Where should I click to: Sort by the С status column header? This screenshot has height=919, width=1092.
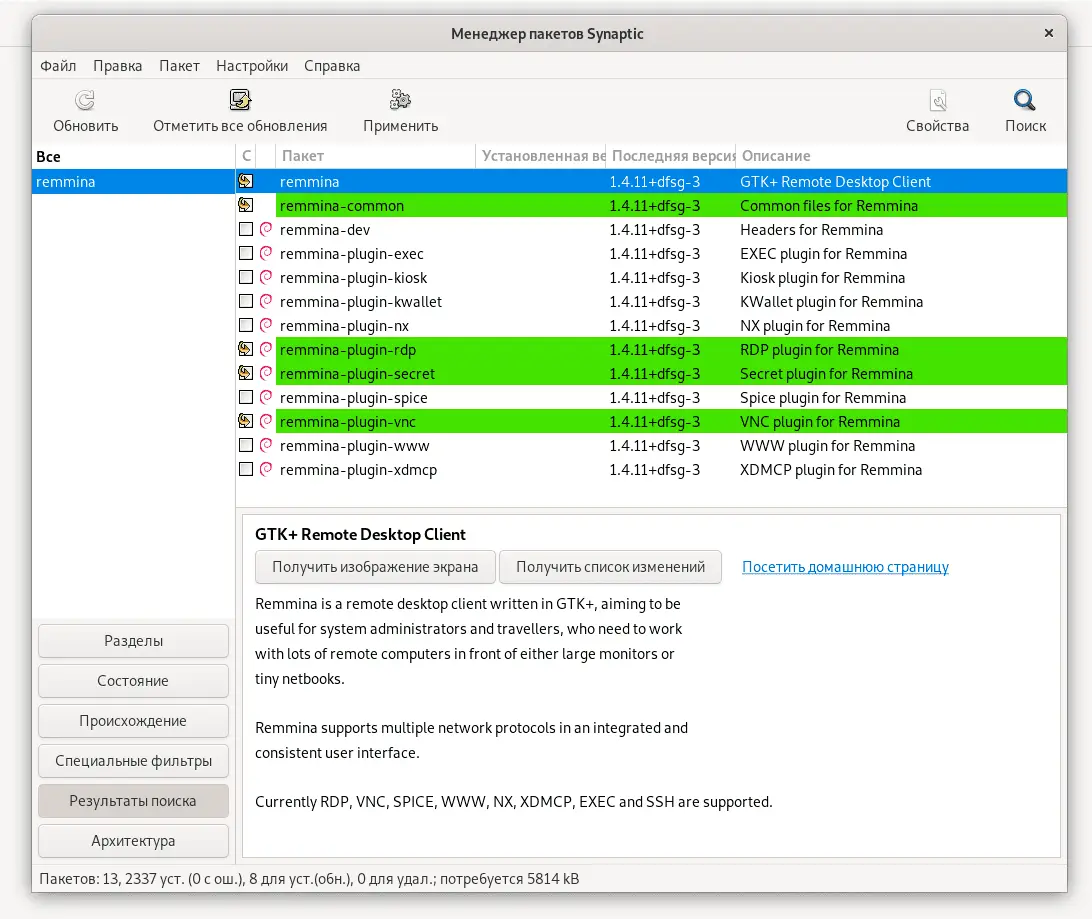(246, 156)
